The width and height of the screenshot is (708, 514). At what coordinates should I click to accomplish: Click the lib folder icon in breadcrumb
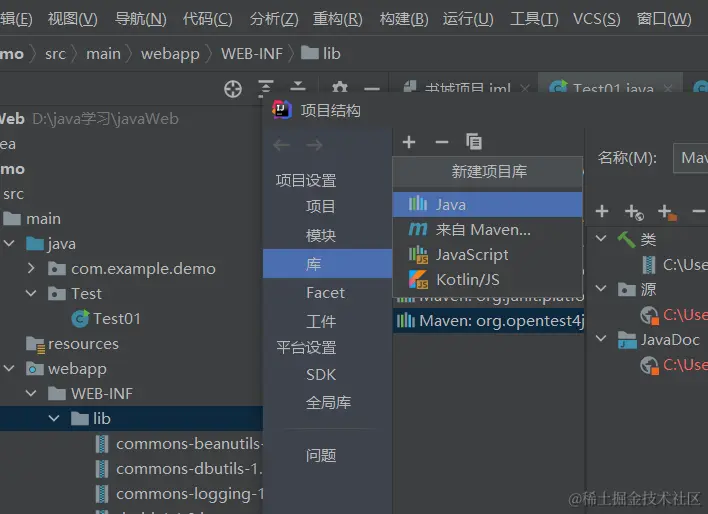(x=310, y=53)
